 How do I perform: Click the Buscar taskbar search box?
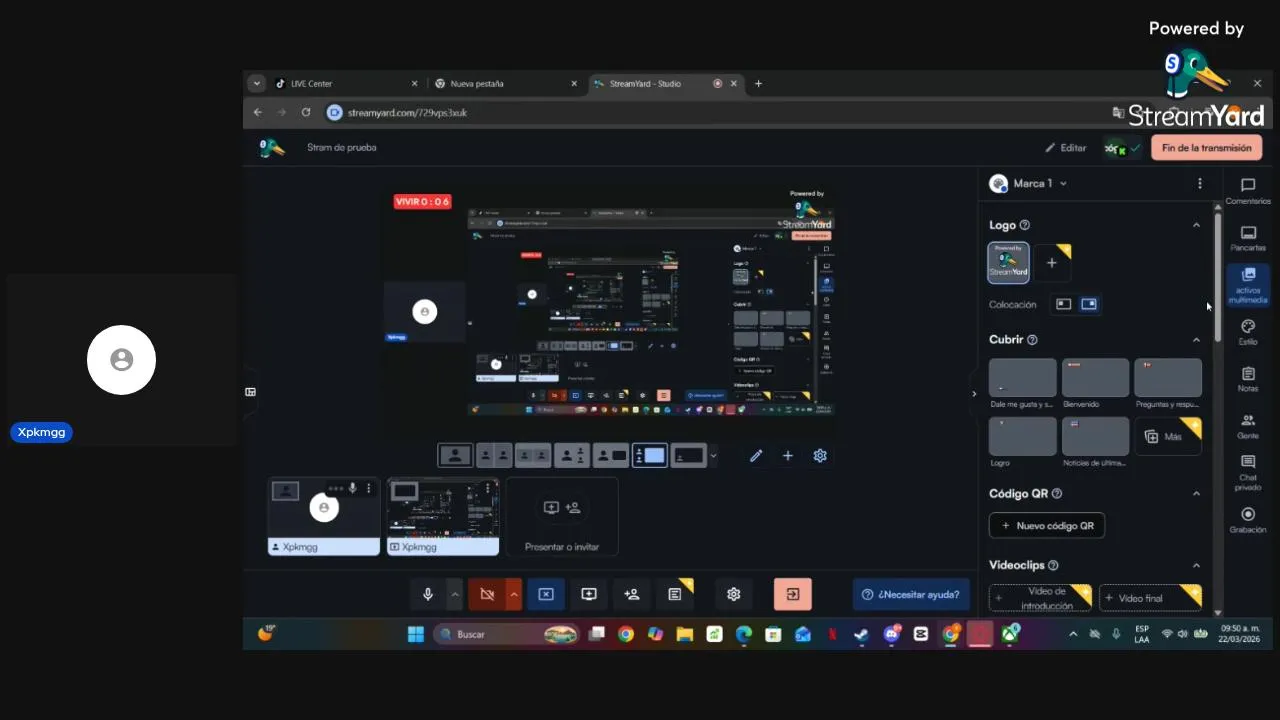(508, 634)
